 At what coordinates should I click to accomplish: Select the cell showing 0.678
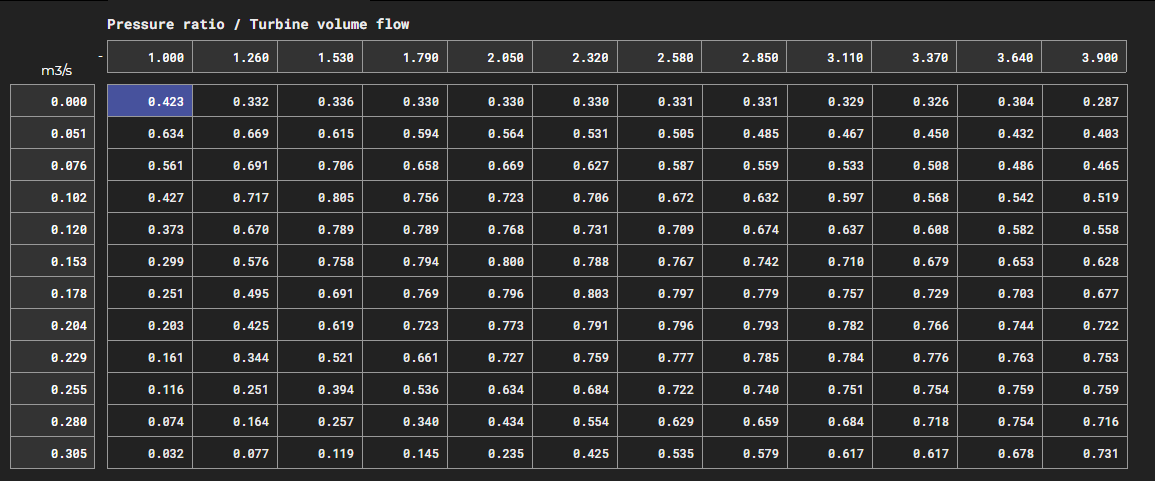point(999,453)
